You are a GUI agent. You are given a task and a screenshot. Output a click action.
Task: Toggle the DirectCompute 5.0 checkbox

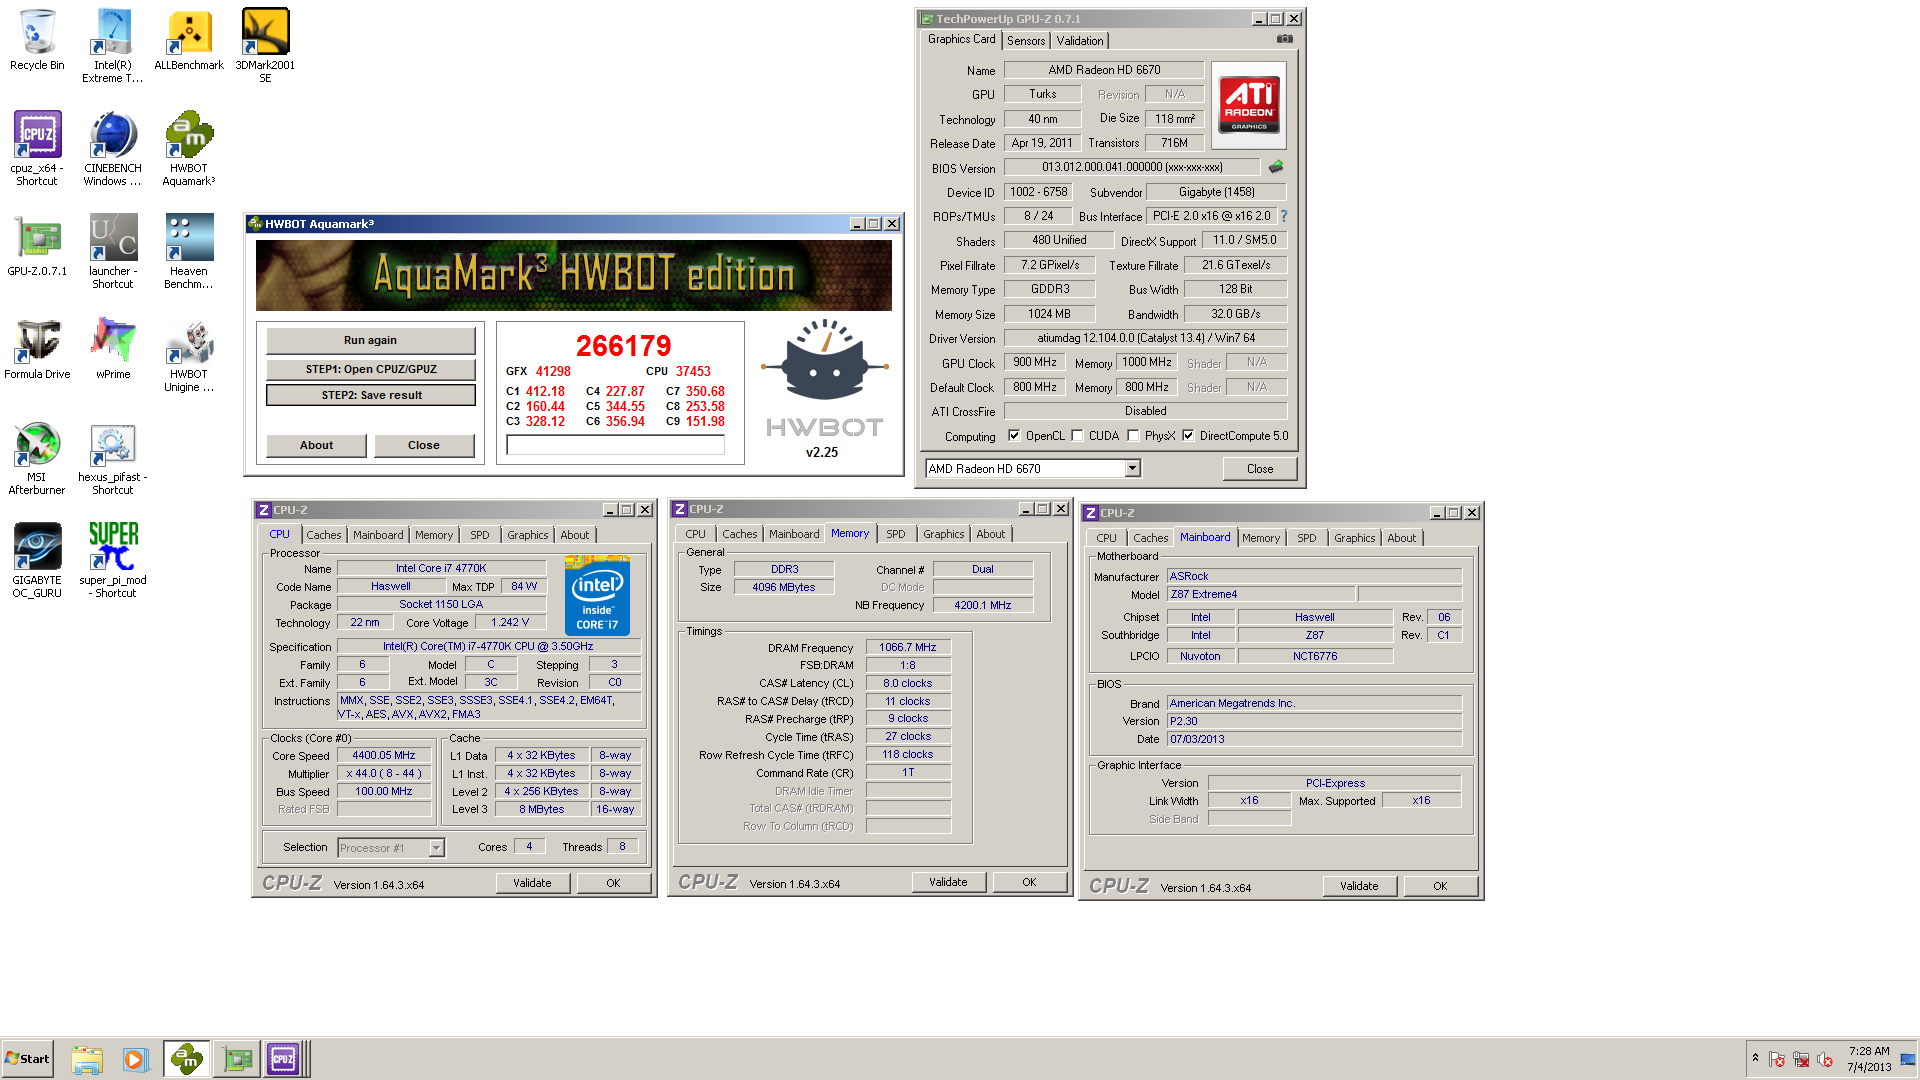1188,436
